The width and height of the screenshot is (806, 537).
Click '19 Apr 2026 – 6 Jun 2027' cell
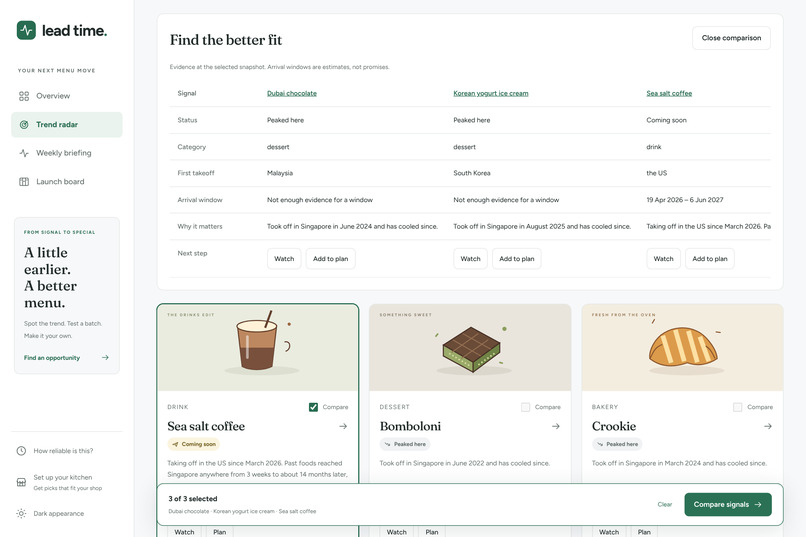click(685, 200)
